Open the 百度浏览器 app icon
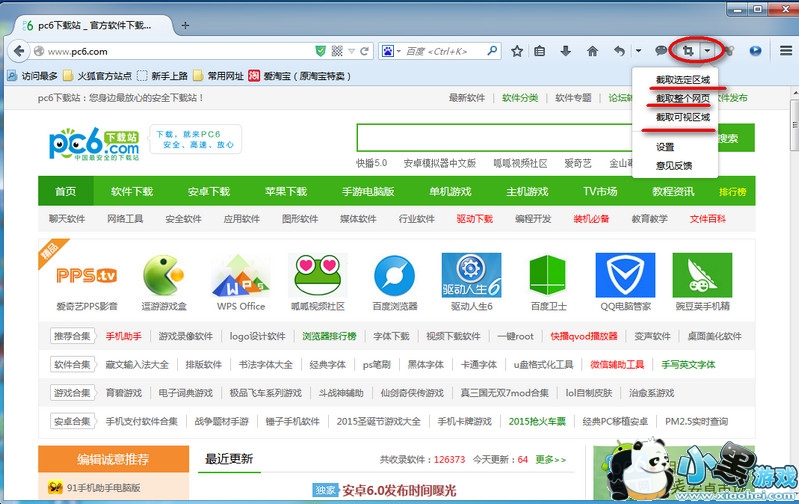The height and width of the screenshot is (504, 799). point(394,276)
